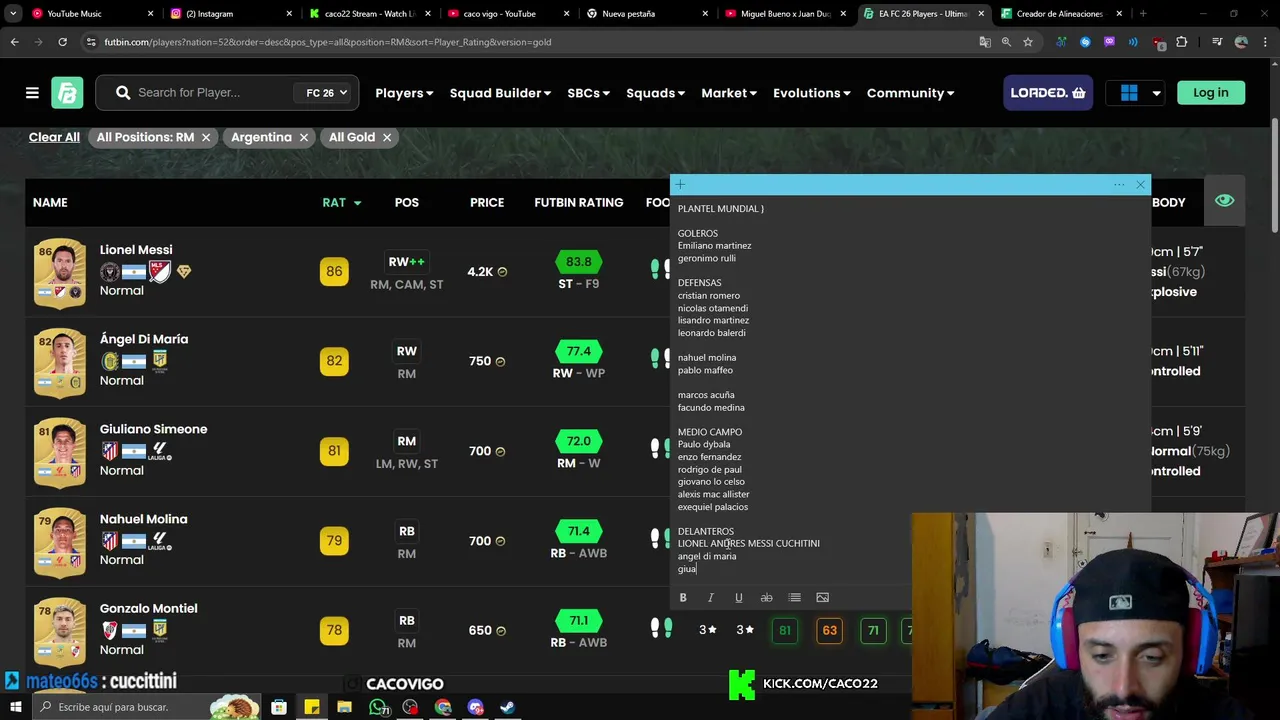Reload the Futbin page
The height and width of the screenshot is (720, 1280).
62,42
